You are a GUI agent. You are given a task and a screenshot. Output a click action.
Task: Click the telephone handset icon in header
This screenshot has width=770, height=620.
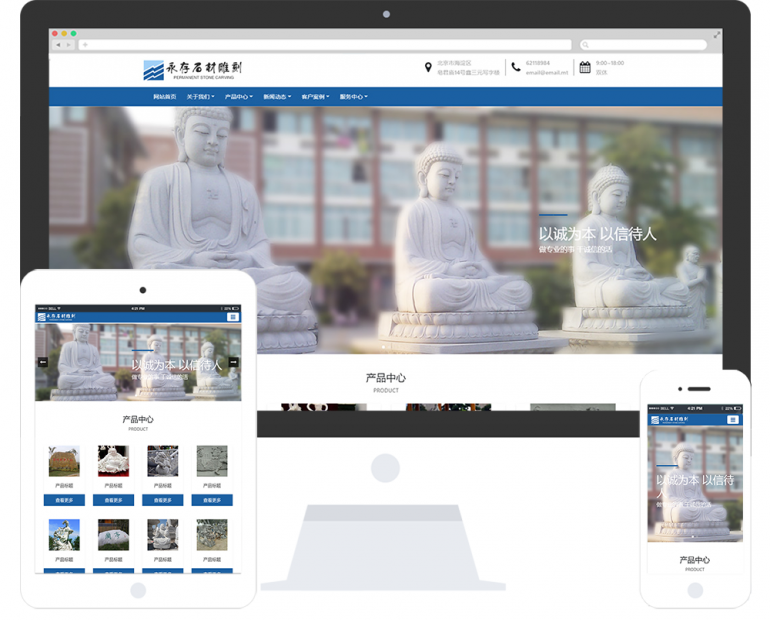click(516, 67)
